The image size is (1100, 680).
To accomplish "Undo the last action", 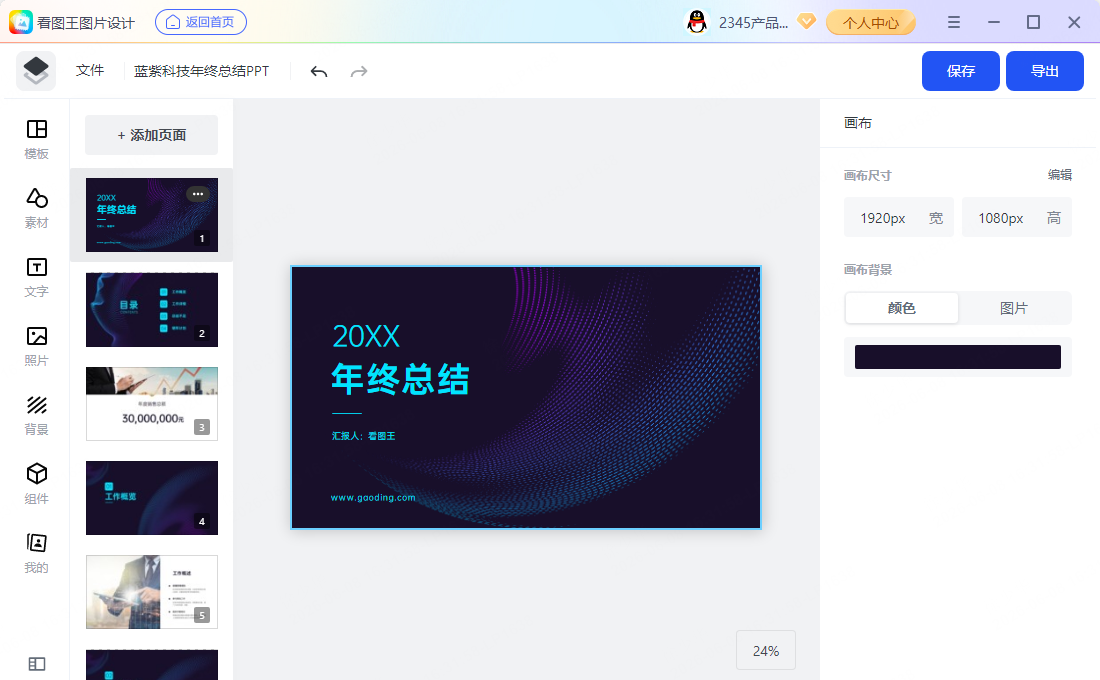I will [x=319, y=72].
